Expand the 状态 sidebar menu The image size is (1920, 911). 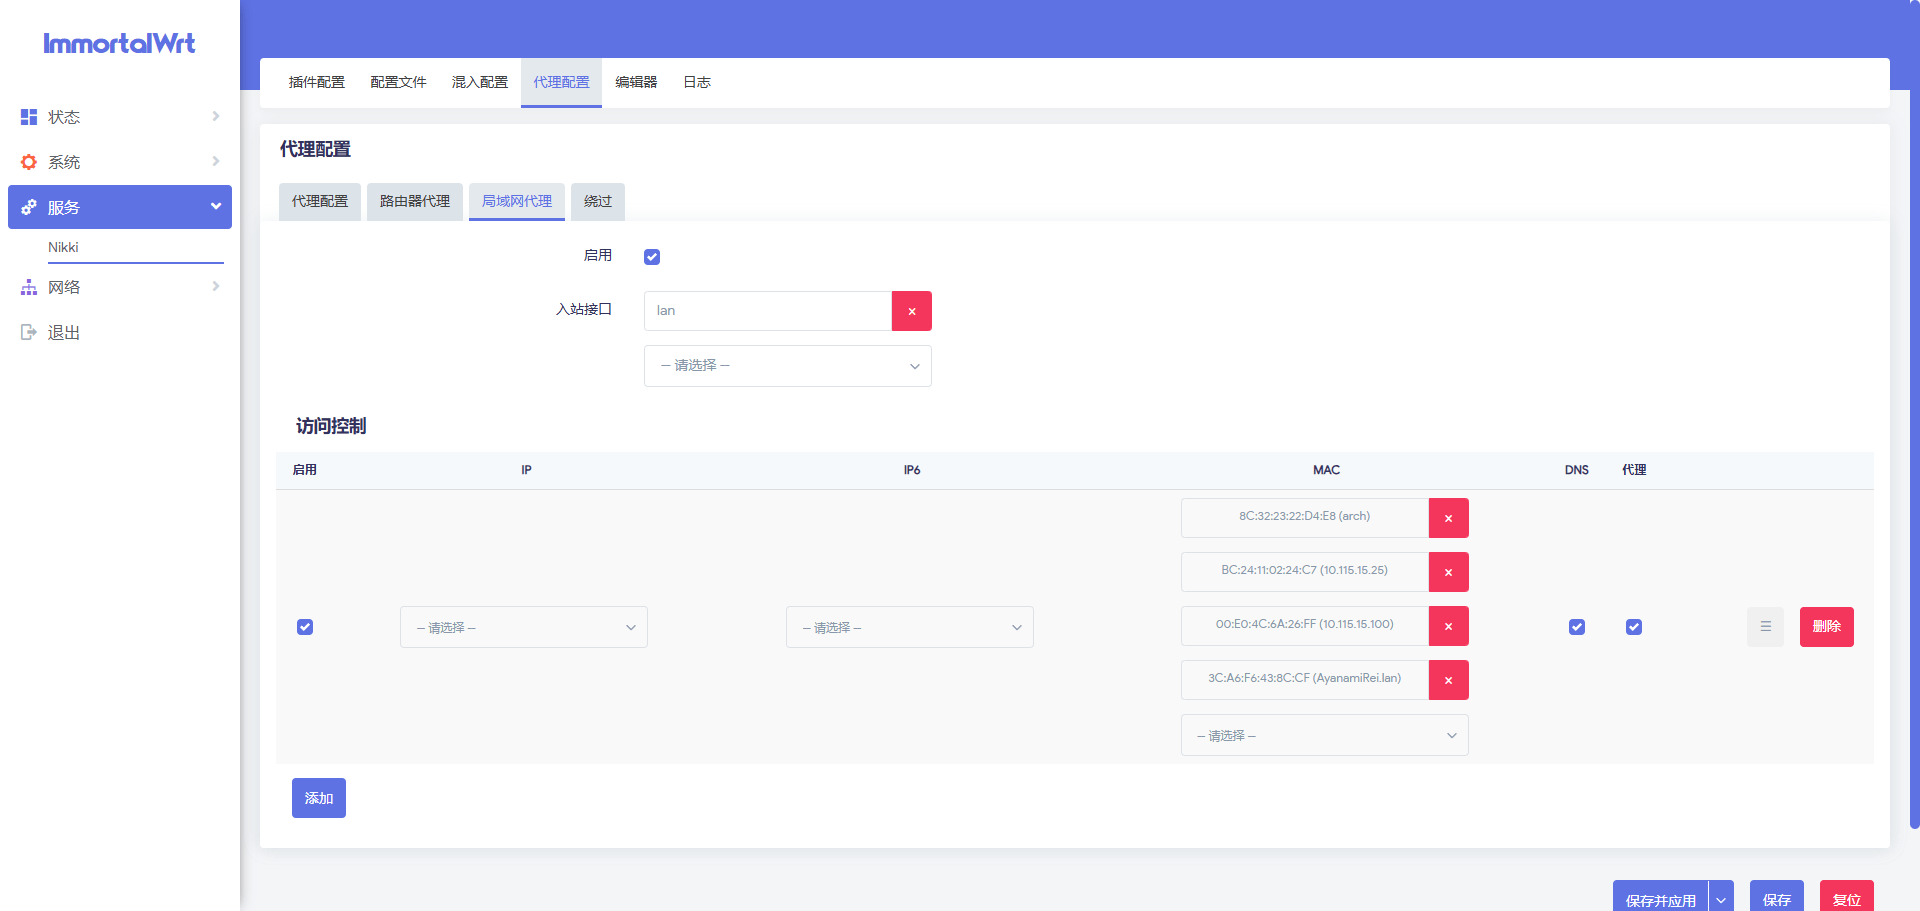click(x=120, y=117)
